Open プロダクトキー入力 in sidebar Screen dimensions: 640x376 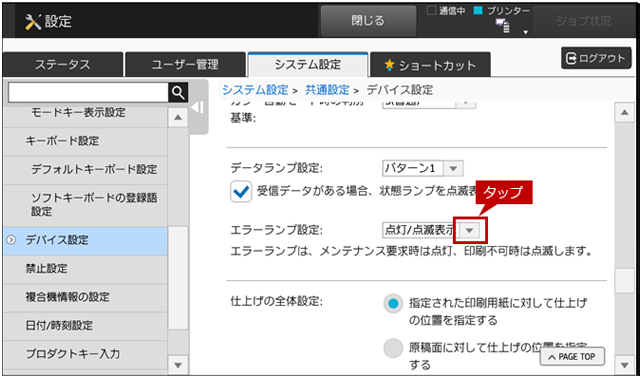tap(85, 354)
